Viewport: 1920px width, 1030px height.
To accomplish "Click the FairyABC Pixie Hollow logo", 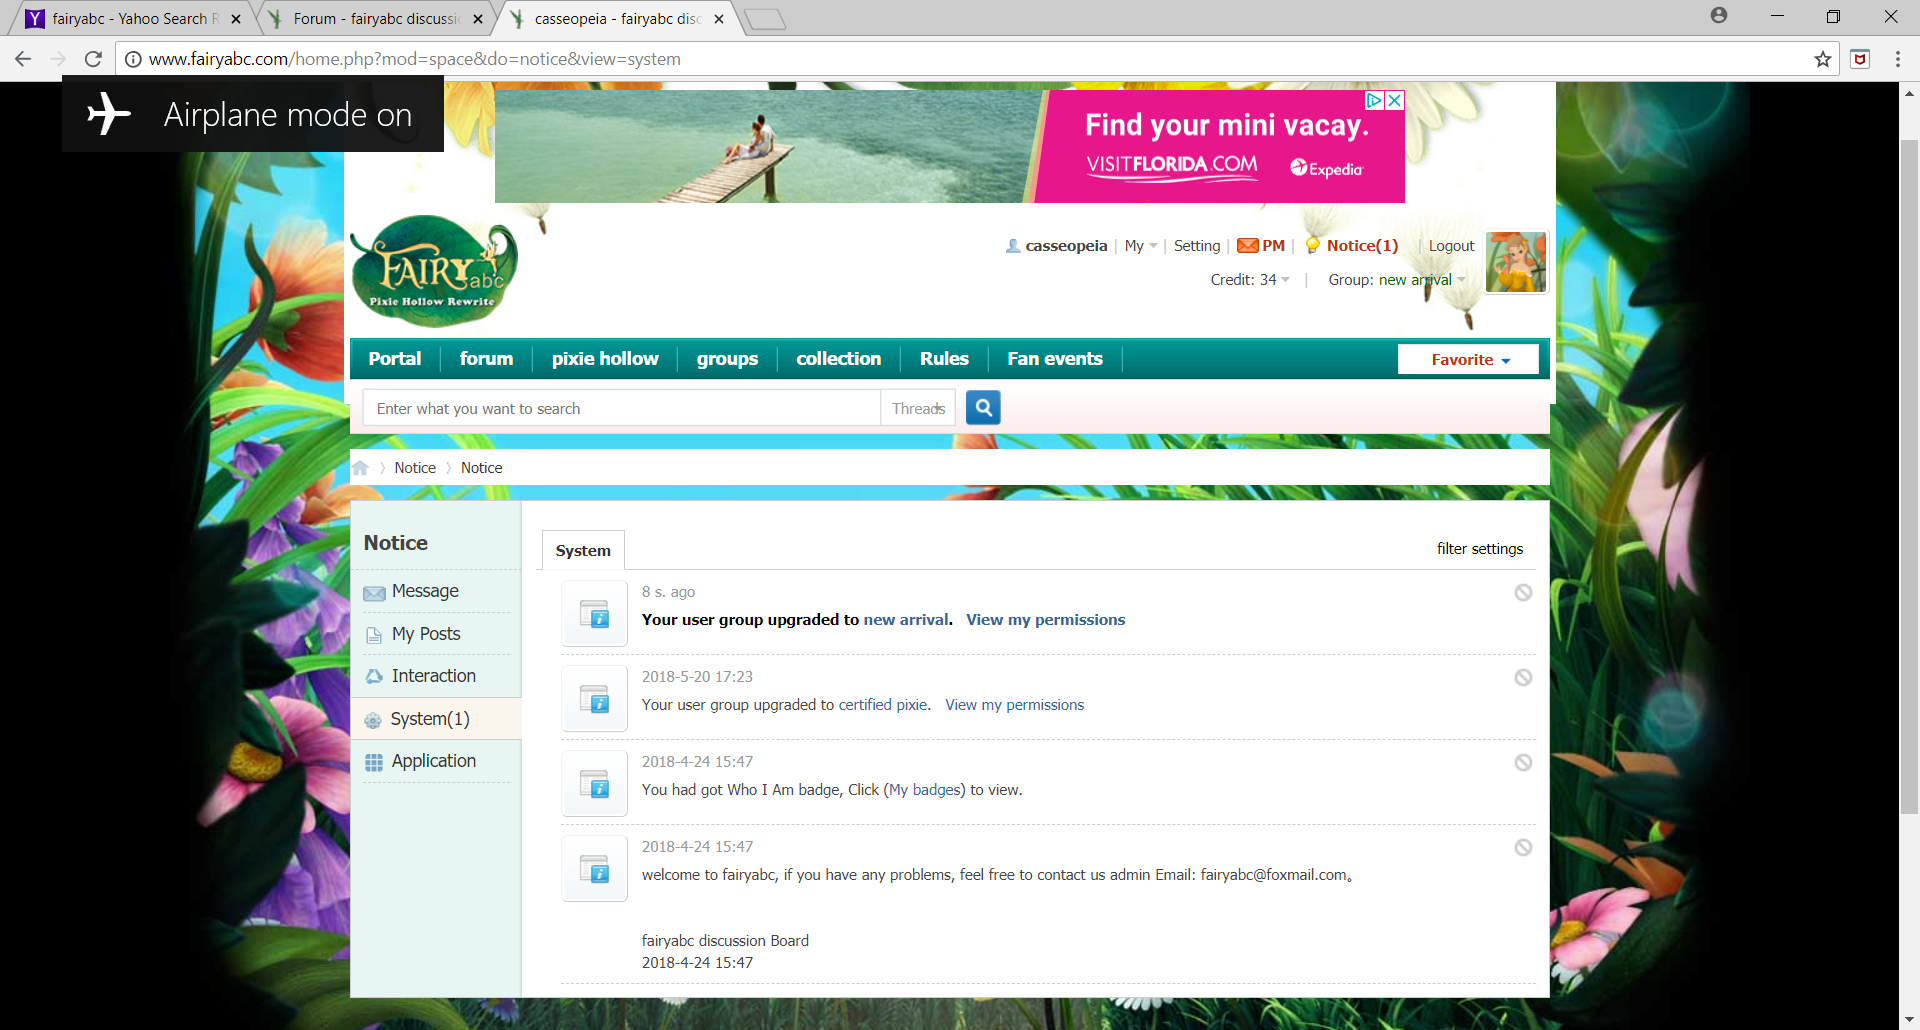I will (433, 270).
